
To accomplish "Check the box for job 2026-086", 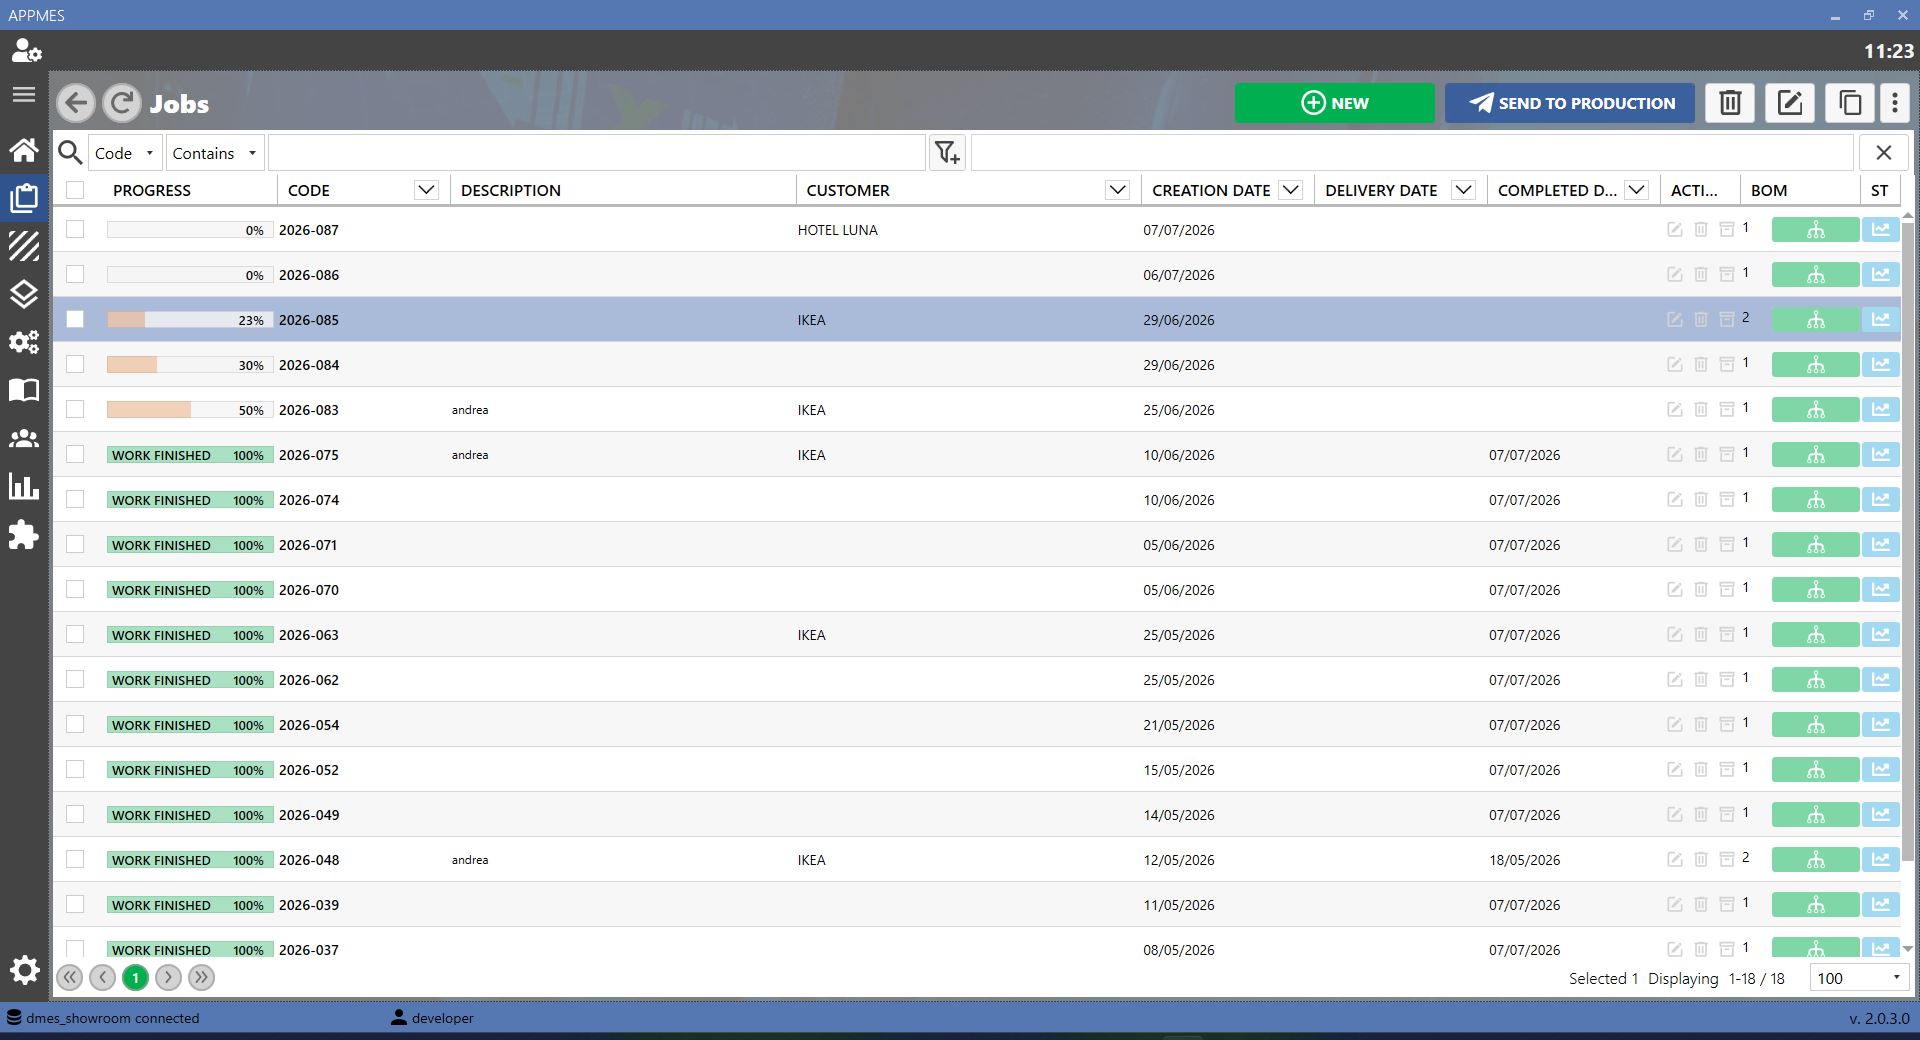I will [x=75, y=274].
